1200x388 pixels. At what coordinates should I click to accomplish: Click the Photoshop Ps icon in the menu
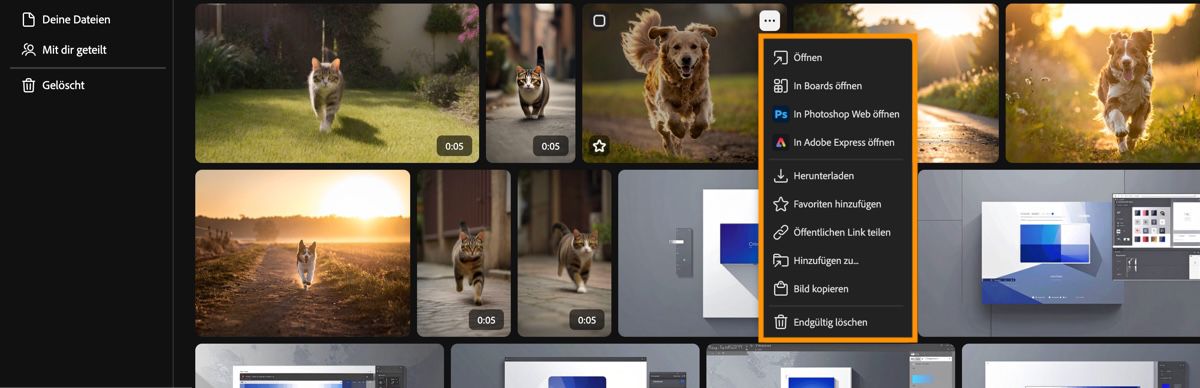tap(781, 114)
